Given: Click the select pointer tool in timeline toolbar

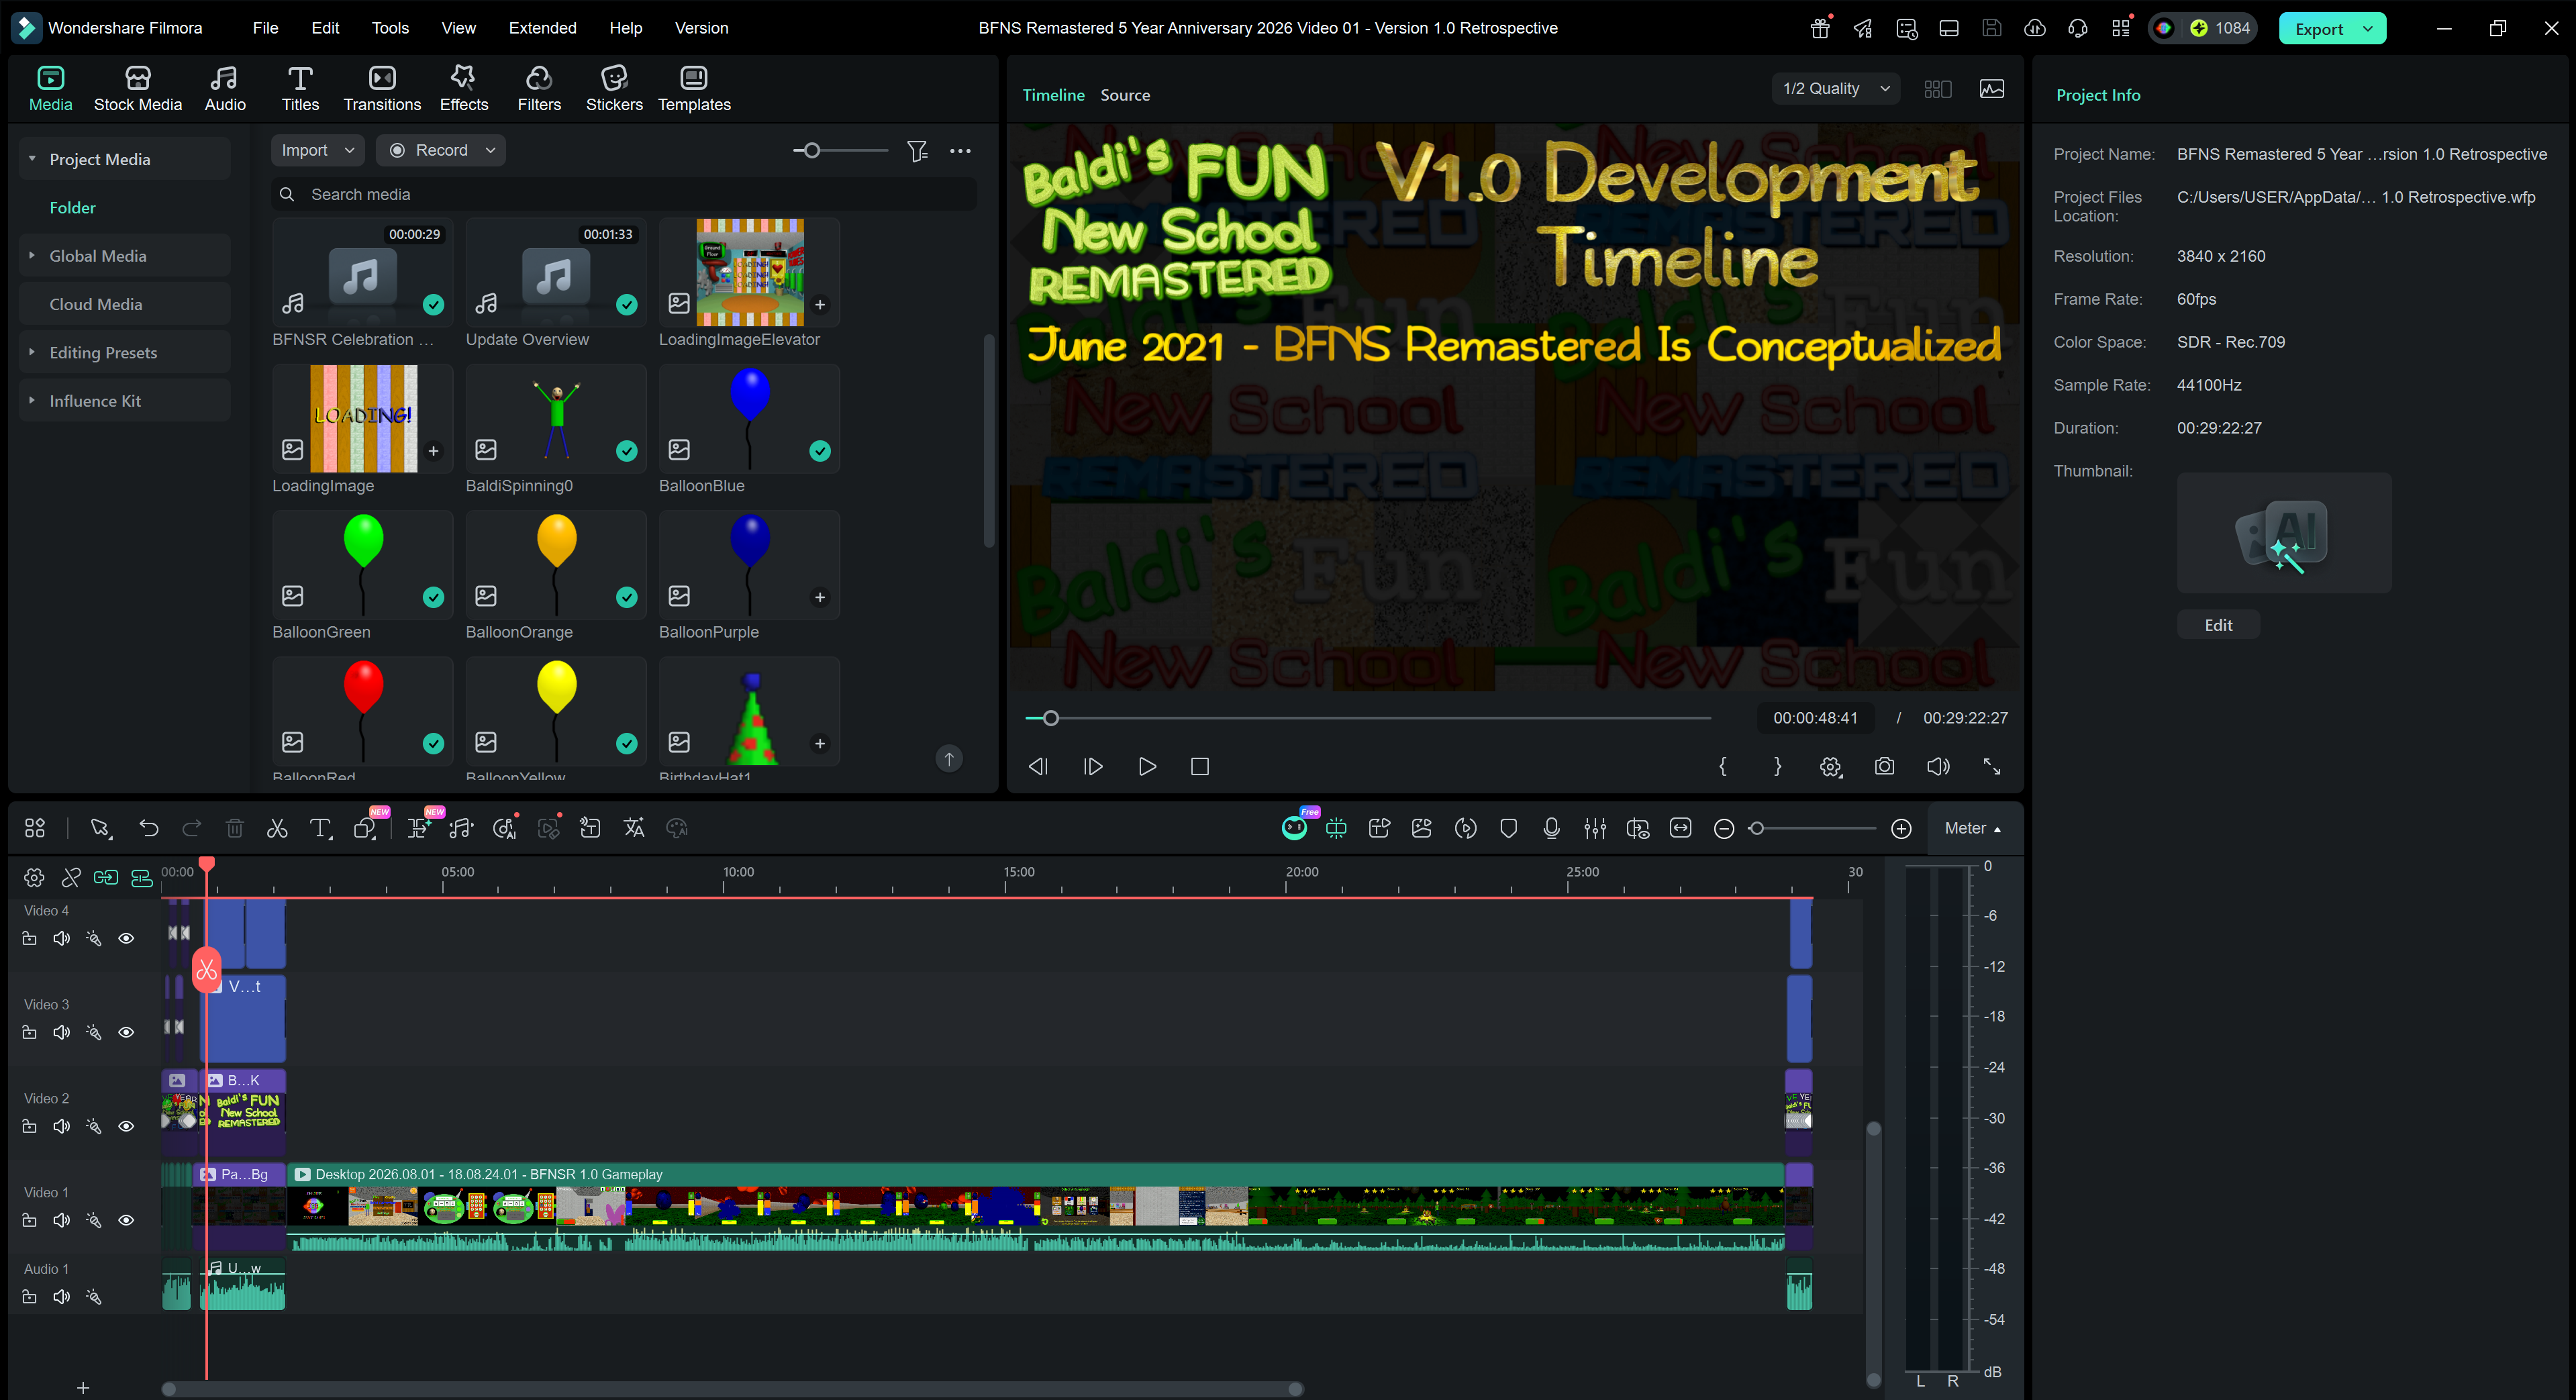Looking at the screenshot, I should pos(100,828).
